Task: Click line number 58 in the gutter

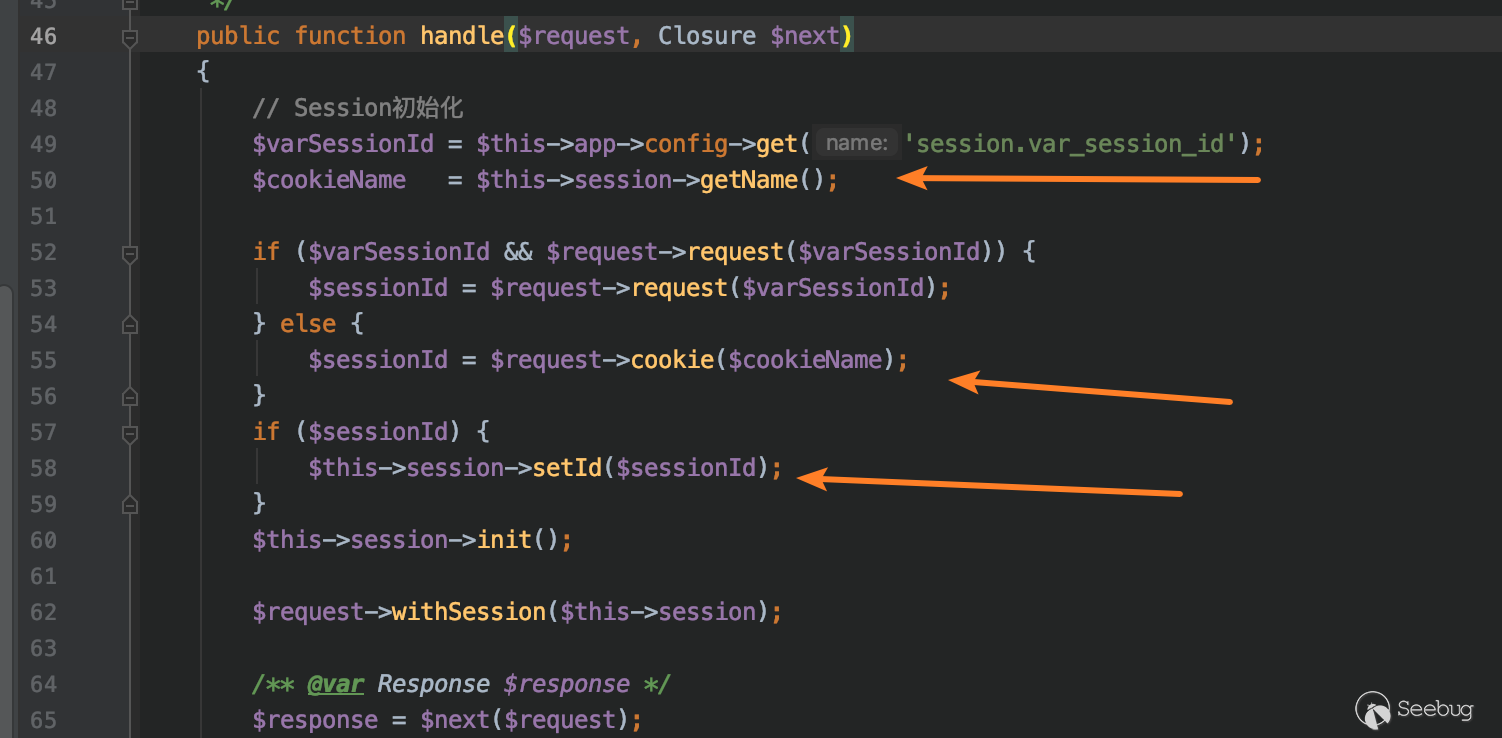Action: coord(44,468)
